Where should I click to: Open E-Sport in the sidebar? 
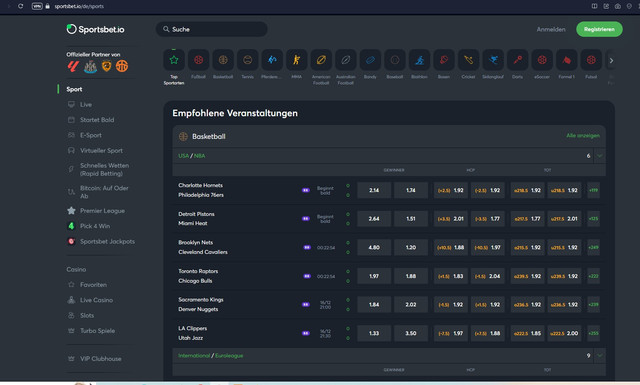[91, 135]
